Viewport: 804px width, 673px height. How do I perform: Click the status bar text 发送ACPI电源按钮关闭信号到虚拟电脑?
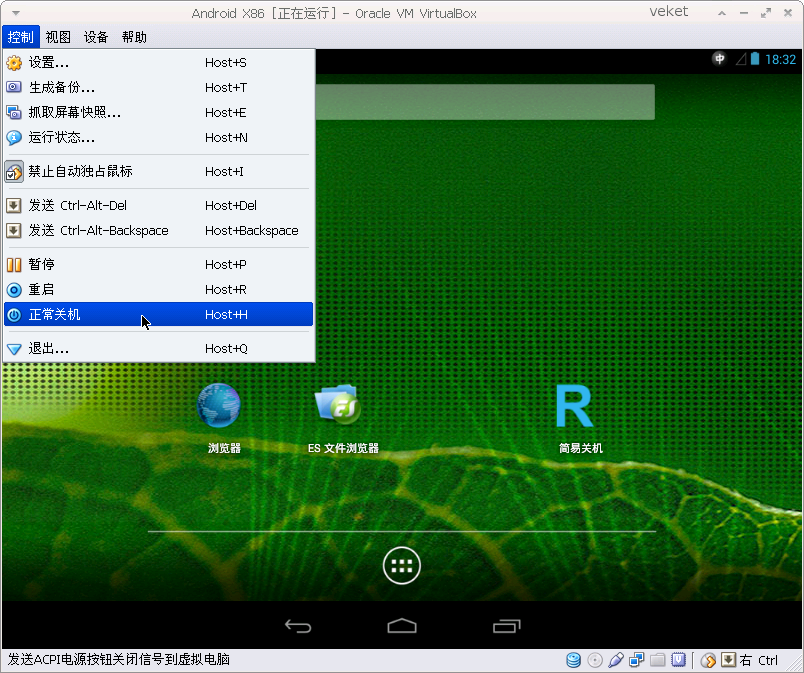pyautogui.click(x=118, y=659)
